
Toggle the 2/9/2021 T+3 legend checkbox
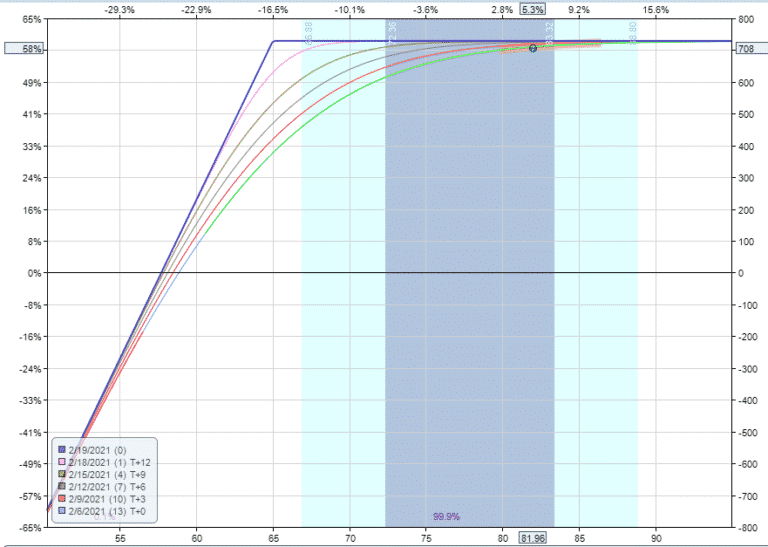click(61, 497)
